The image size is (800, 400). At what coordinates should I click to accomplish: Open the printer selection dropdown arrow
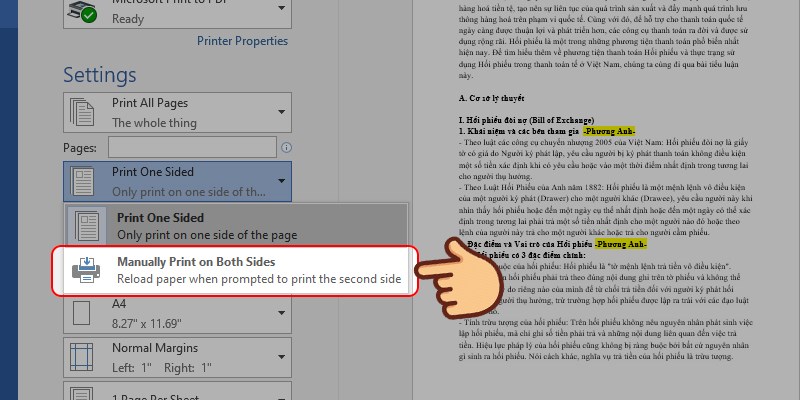coord(282,12)
